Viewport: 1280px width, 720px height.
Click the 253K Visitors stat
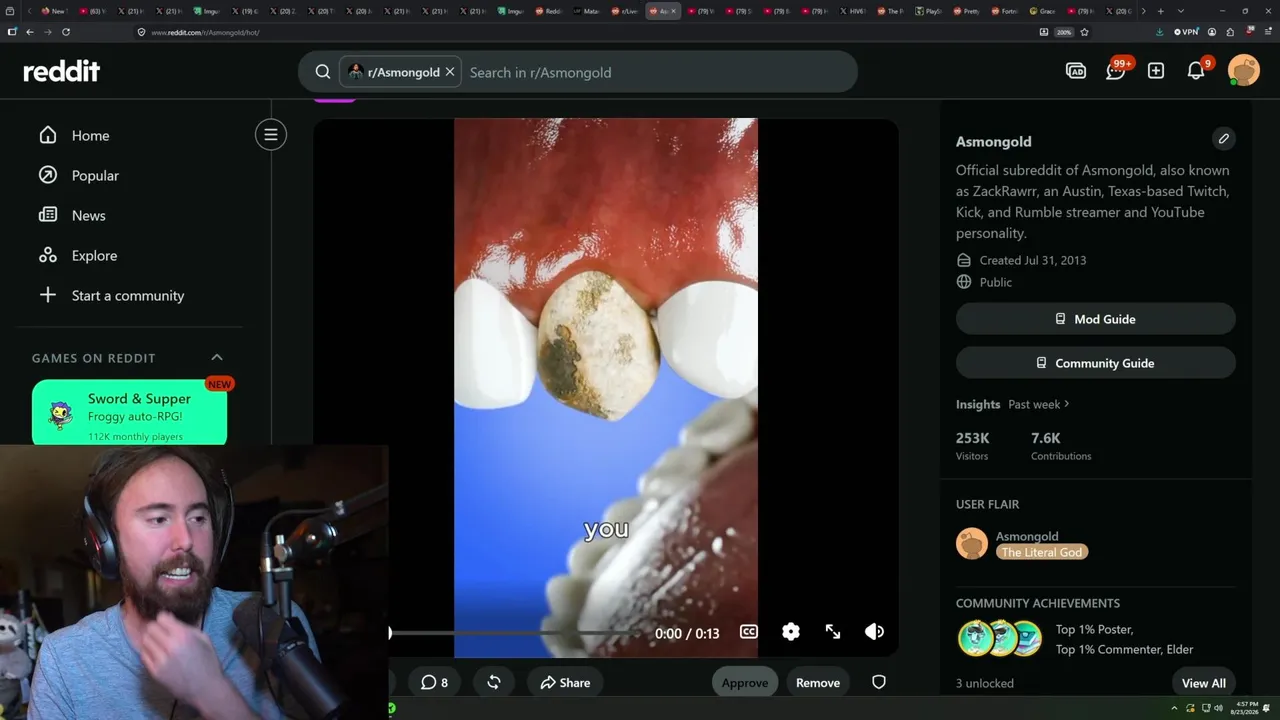click(x=973, y=445)
